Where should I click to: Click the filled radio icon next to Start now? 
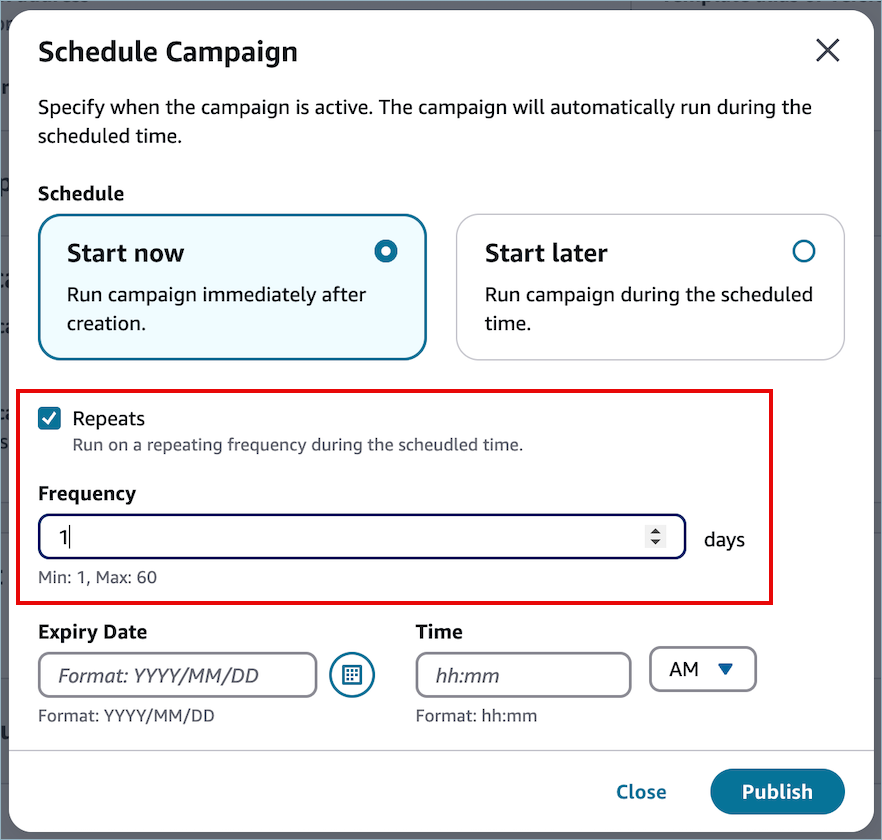[385, 251]
